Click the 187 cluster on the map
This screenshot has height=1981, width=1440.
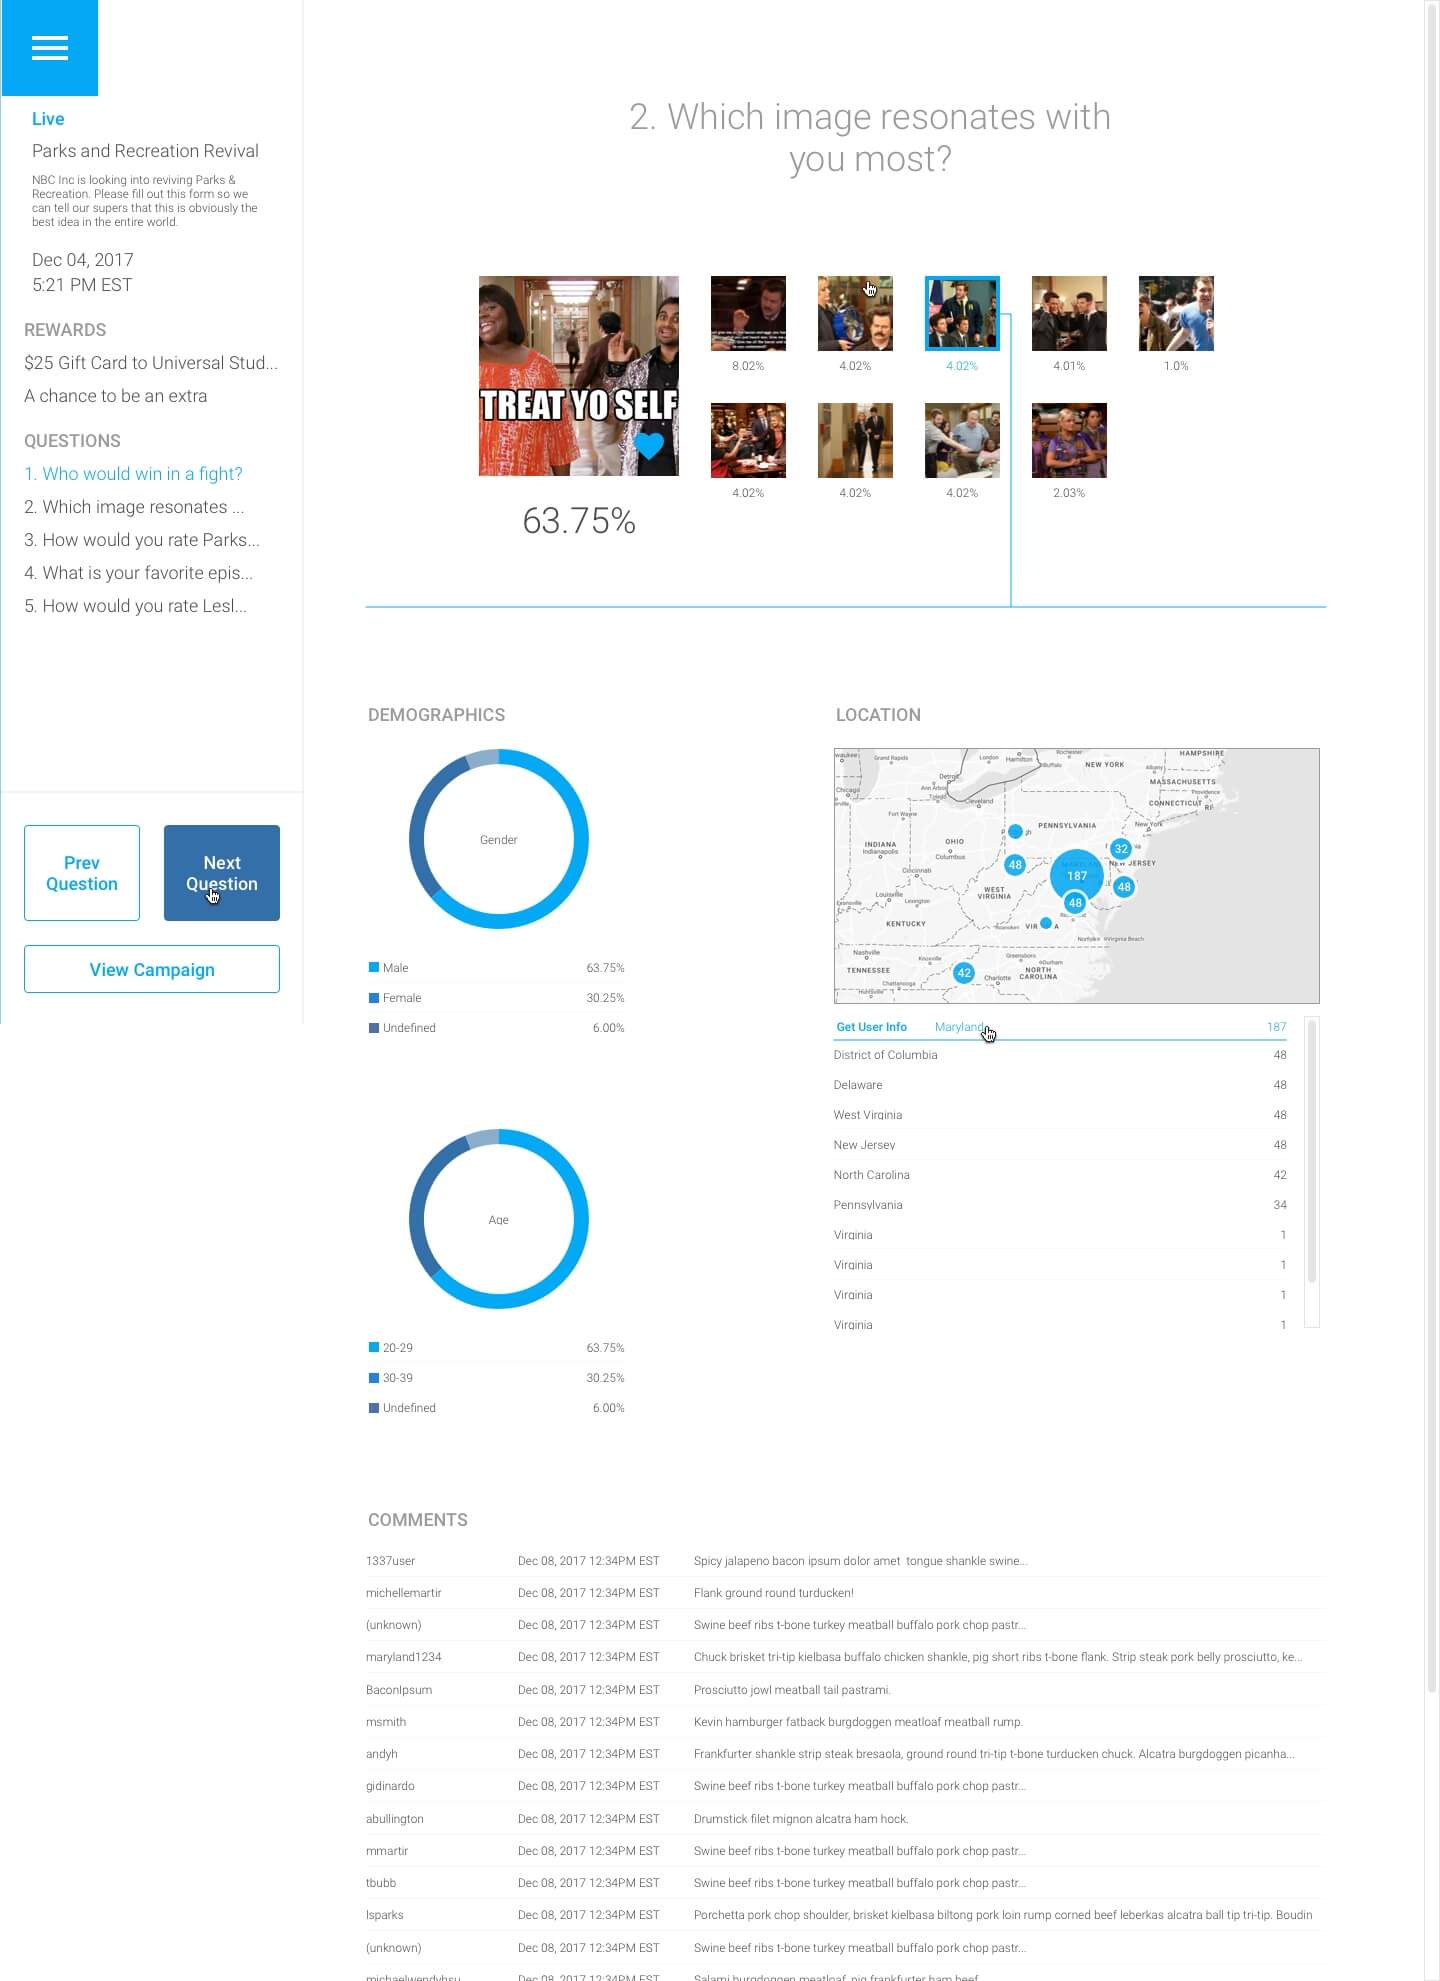pyautogui.click(x=1076, y=875)
